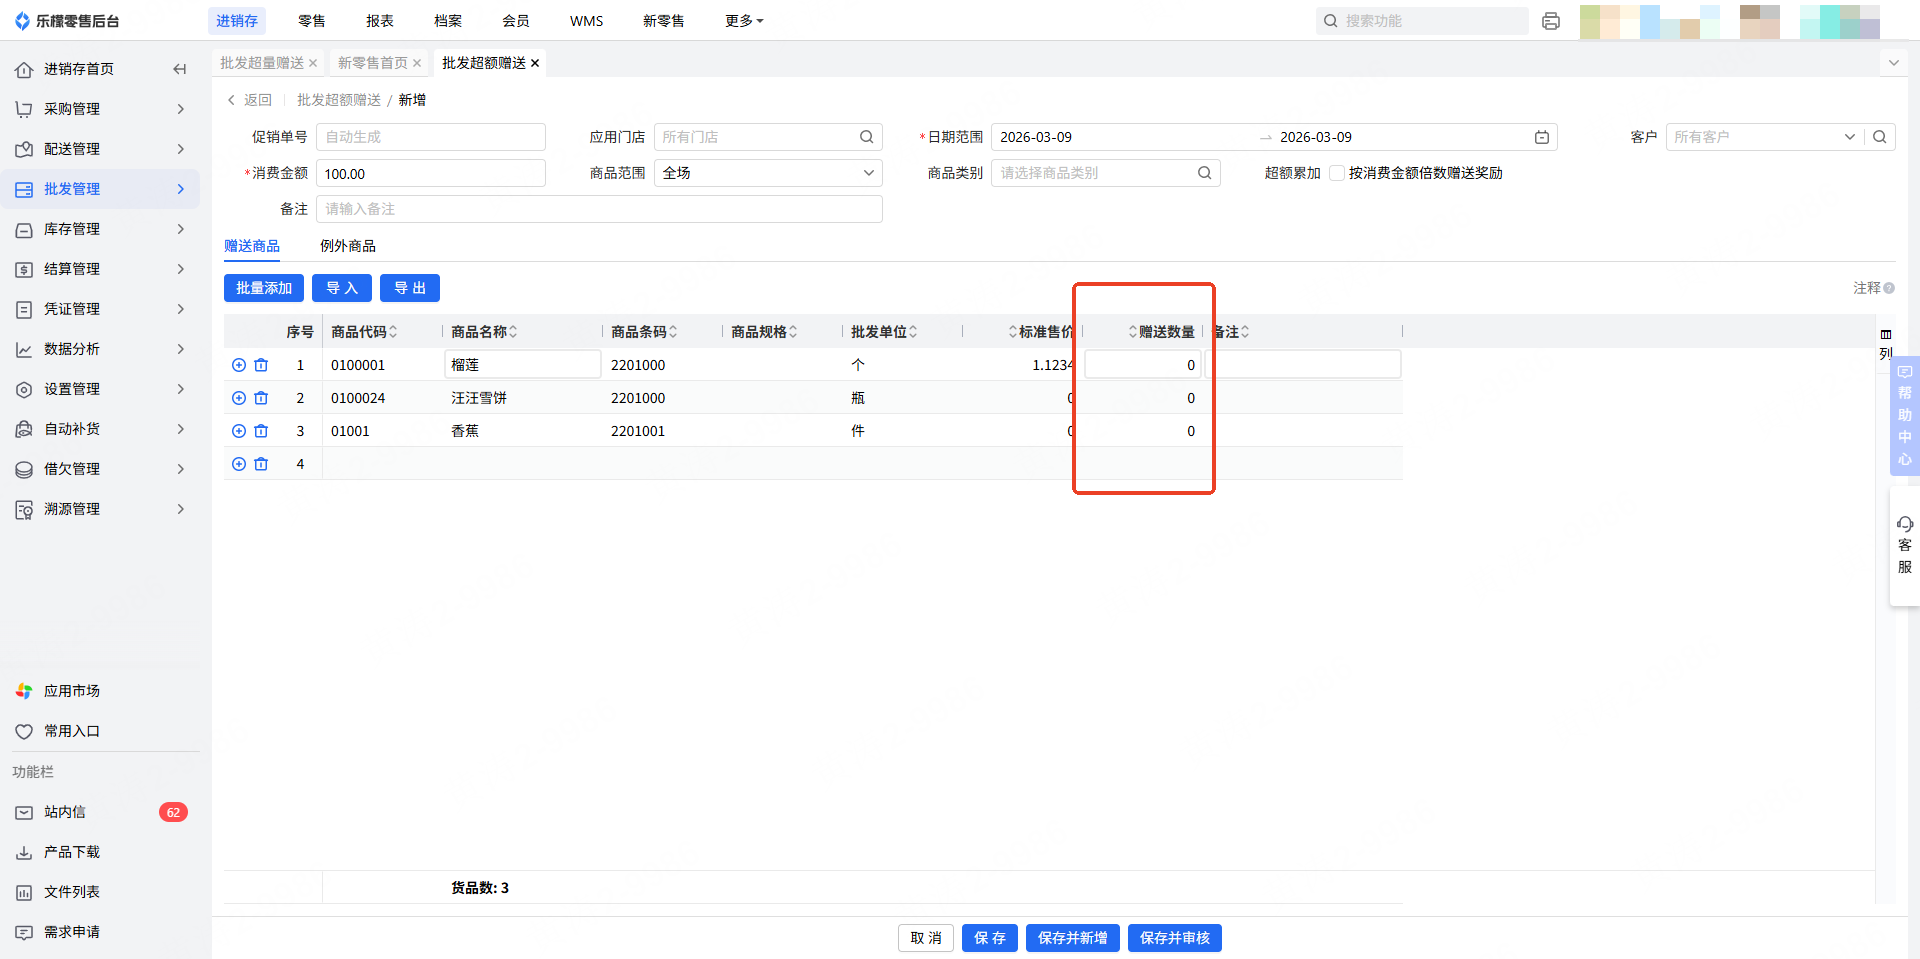Open the 更多 menu in top navigation
Viewport: 1920px width, 959px height.
coord(743,21)
